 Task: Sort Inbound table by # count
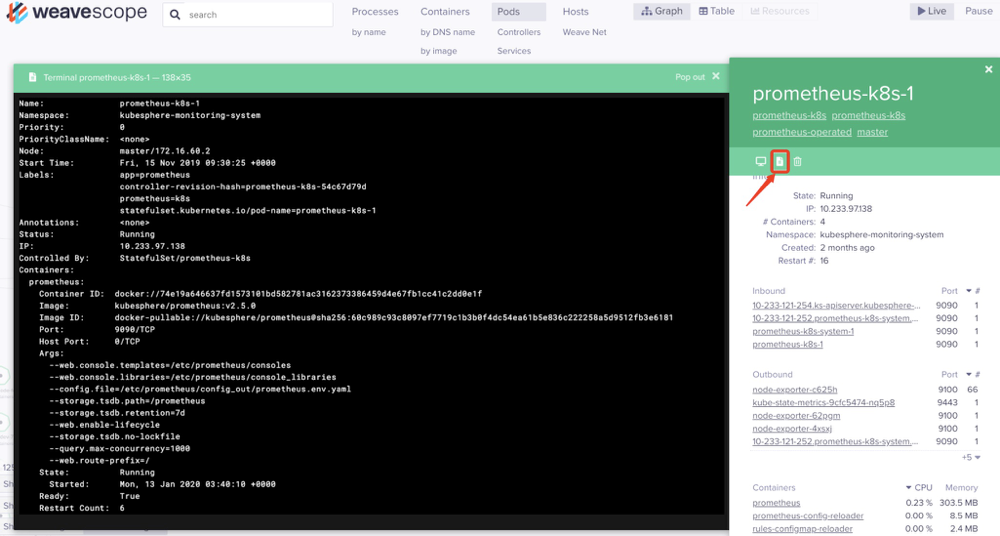[x=977, y=291]
